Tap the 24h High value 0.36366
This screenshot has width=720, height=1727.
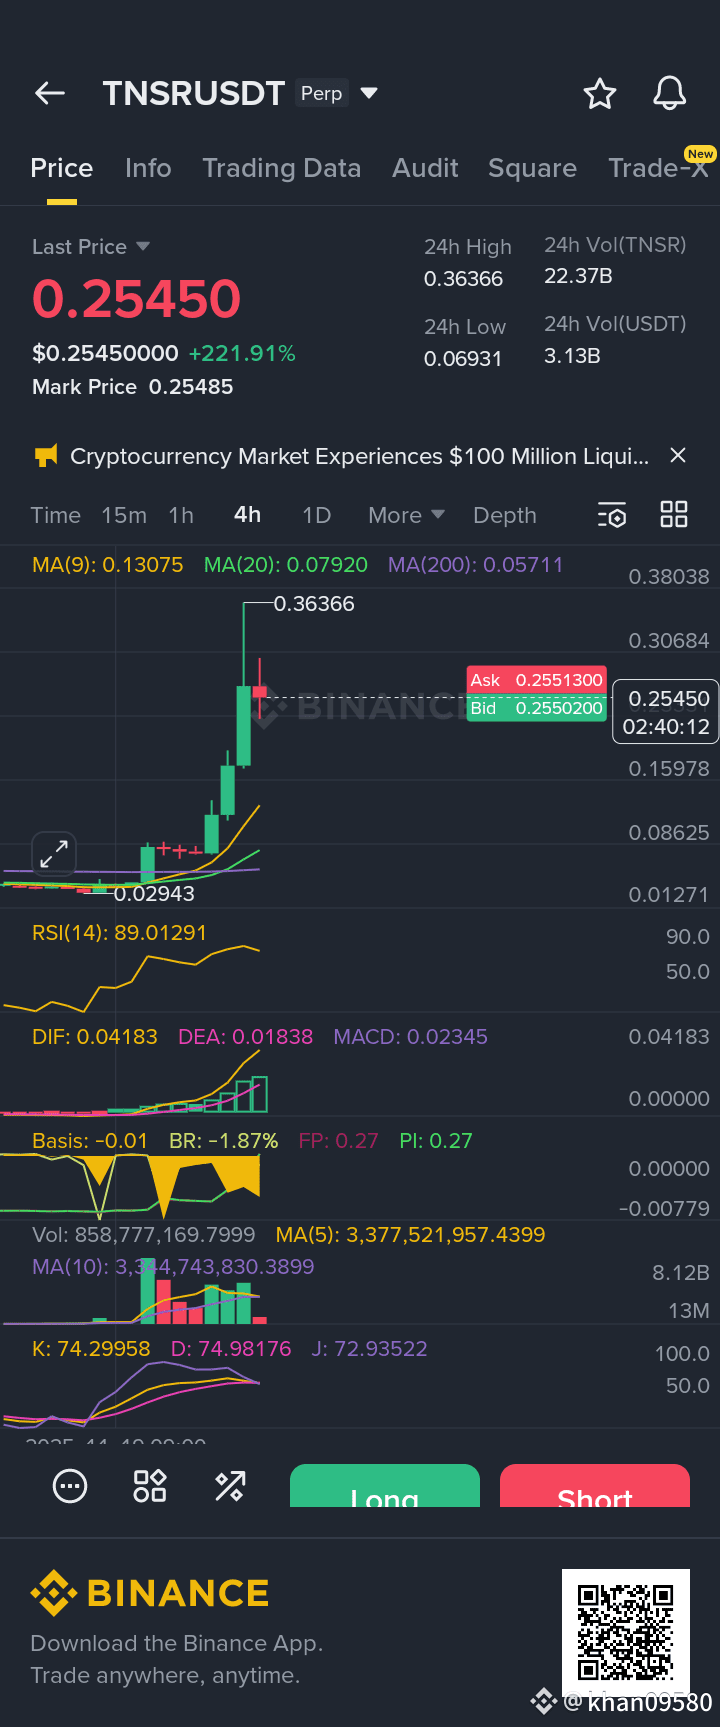tap(463, 279)
